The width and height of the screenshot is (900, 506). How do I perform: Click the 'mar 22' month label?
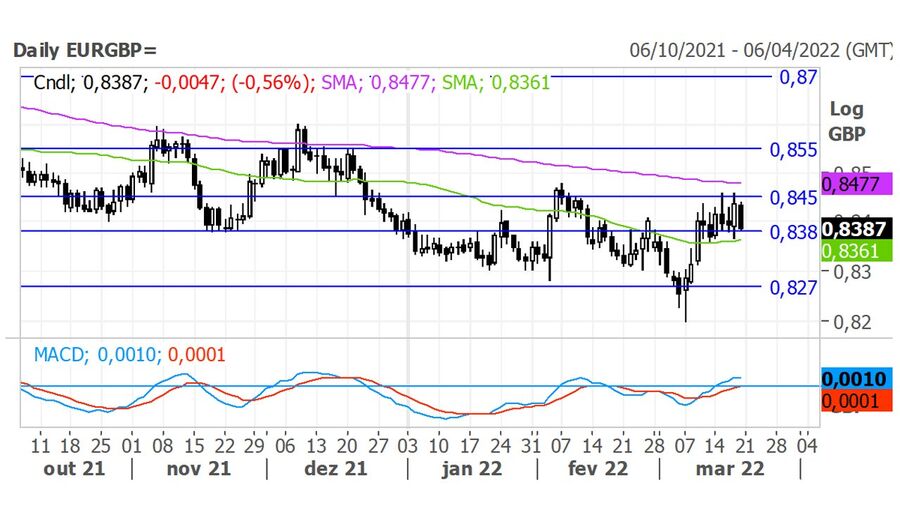(x=730, y=469)
